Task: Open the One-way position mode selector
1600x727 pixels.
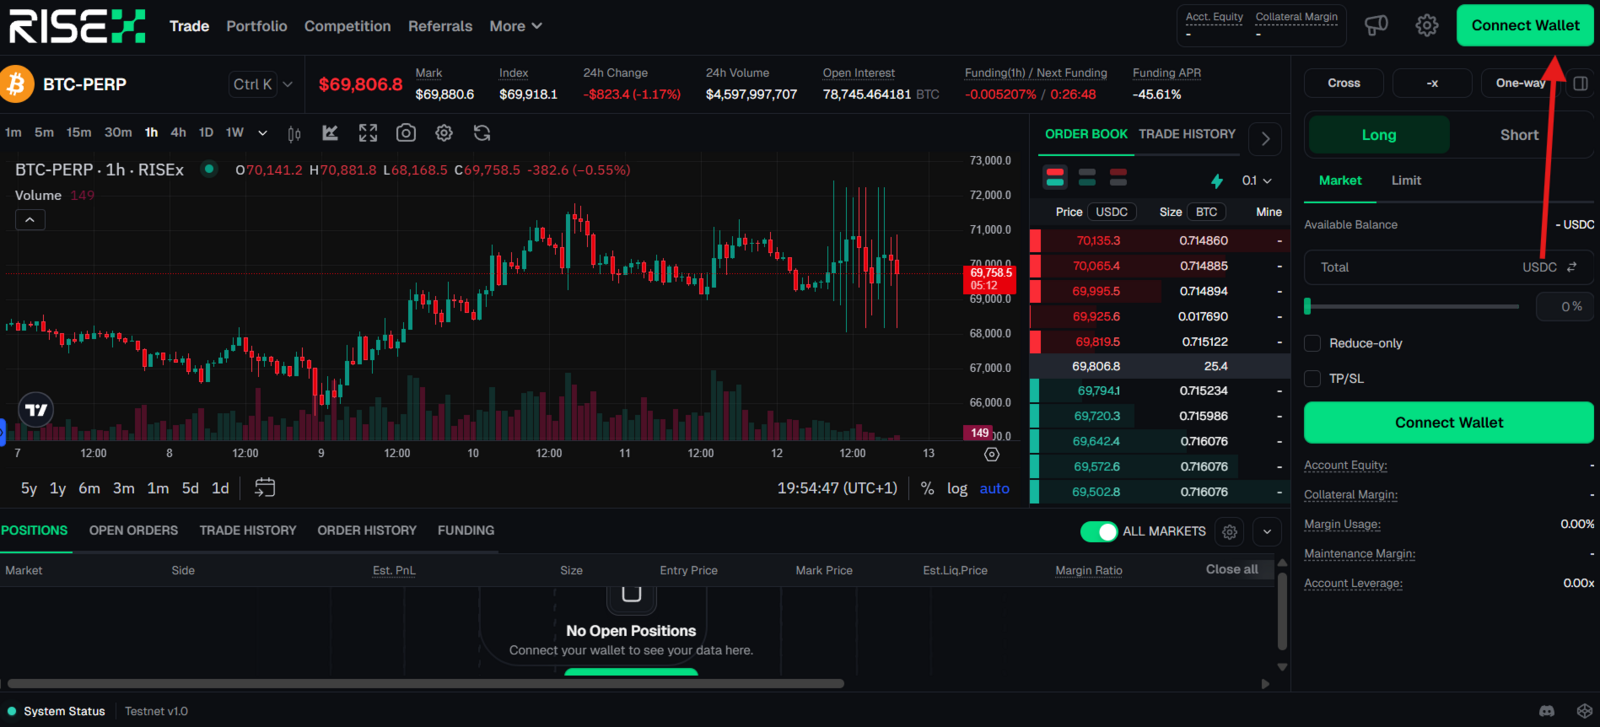Action: (x=1520, y=83)
